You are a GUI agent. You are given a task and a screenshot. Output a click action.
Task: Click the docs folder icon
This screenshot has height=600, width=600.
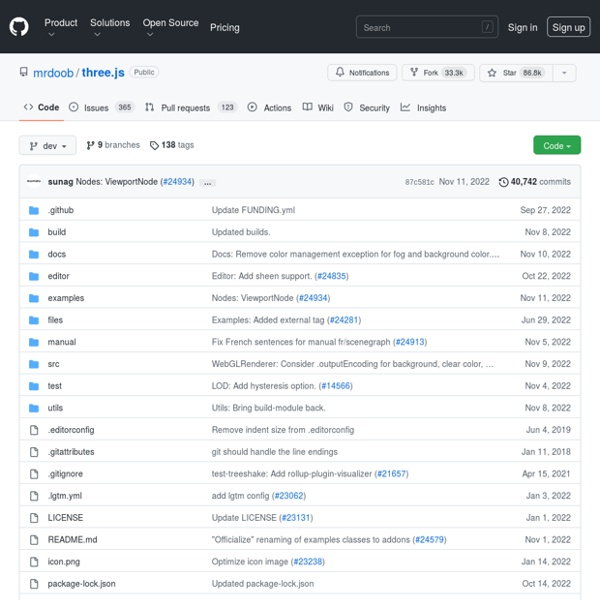click(x=34, y=254)
